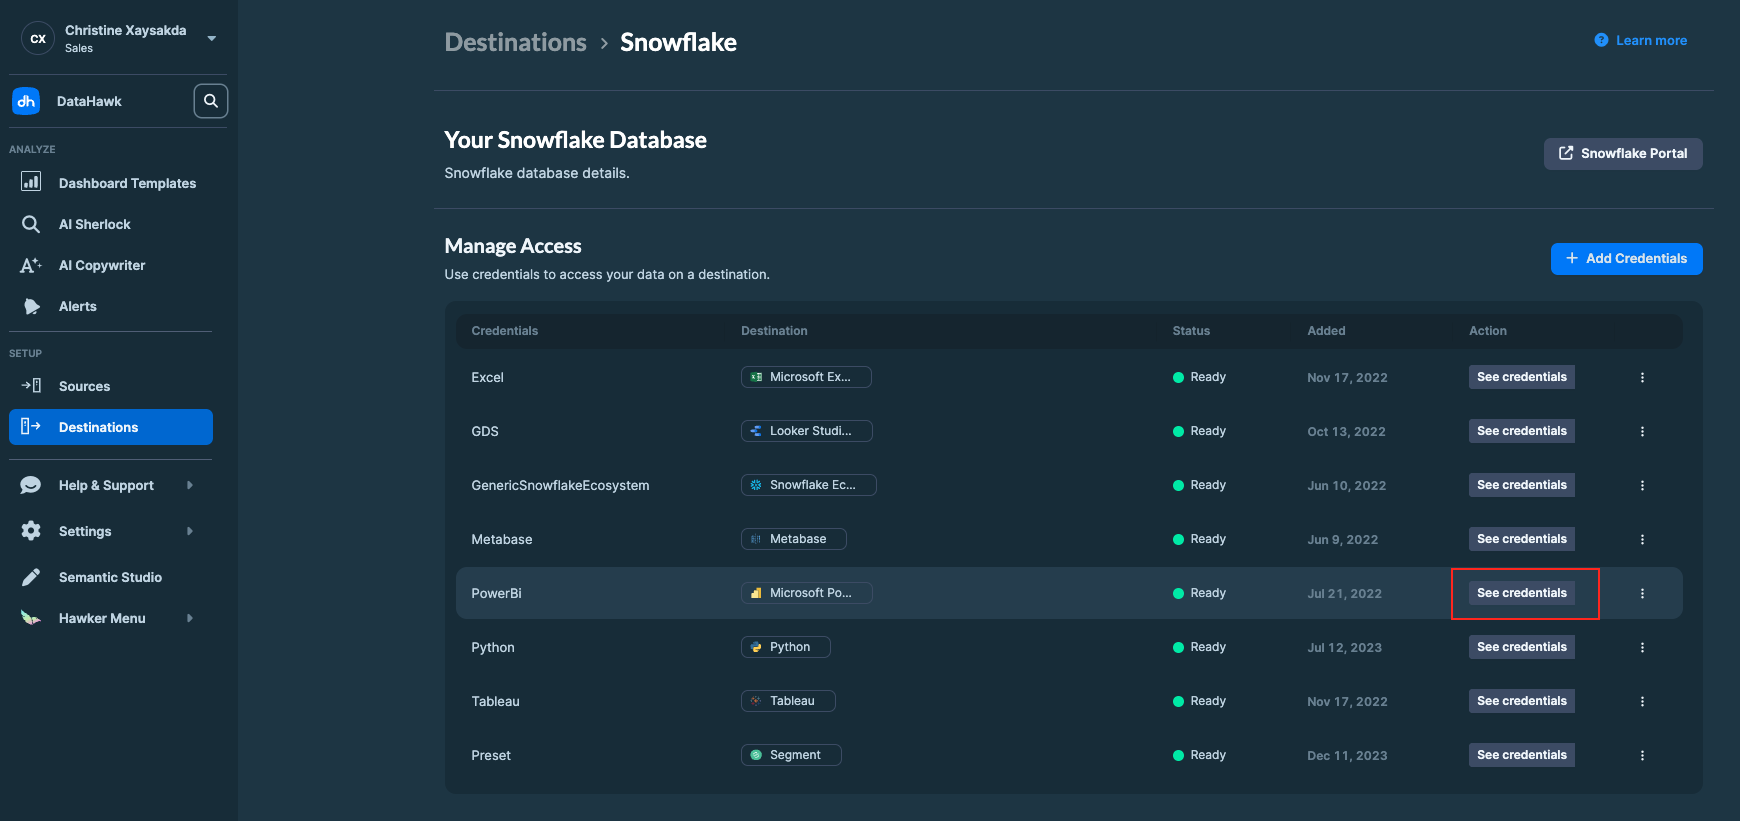Show credentials for Python
1740x821 pixels.
tap(1522, 647)
